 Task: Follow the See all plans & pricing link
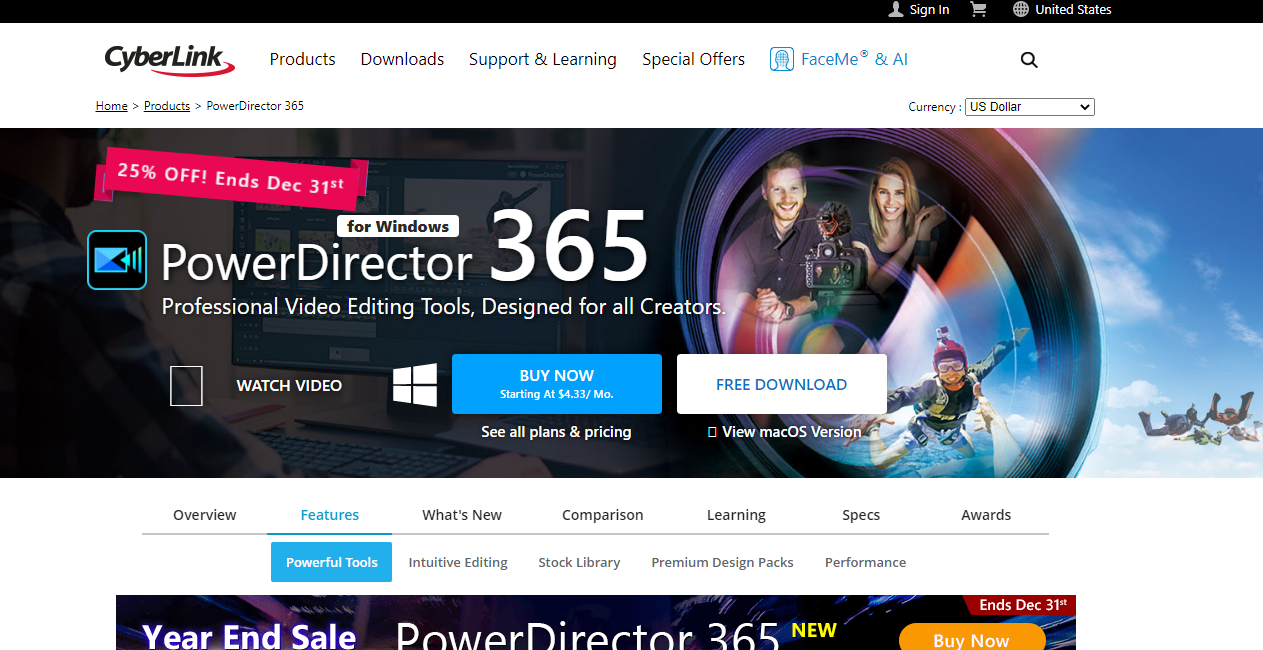(556, 432)
